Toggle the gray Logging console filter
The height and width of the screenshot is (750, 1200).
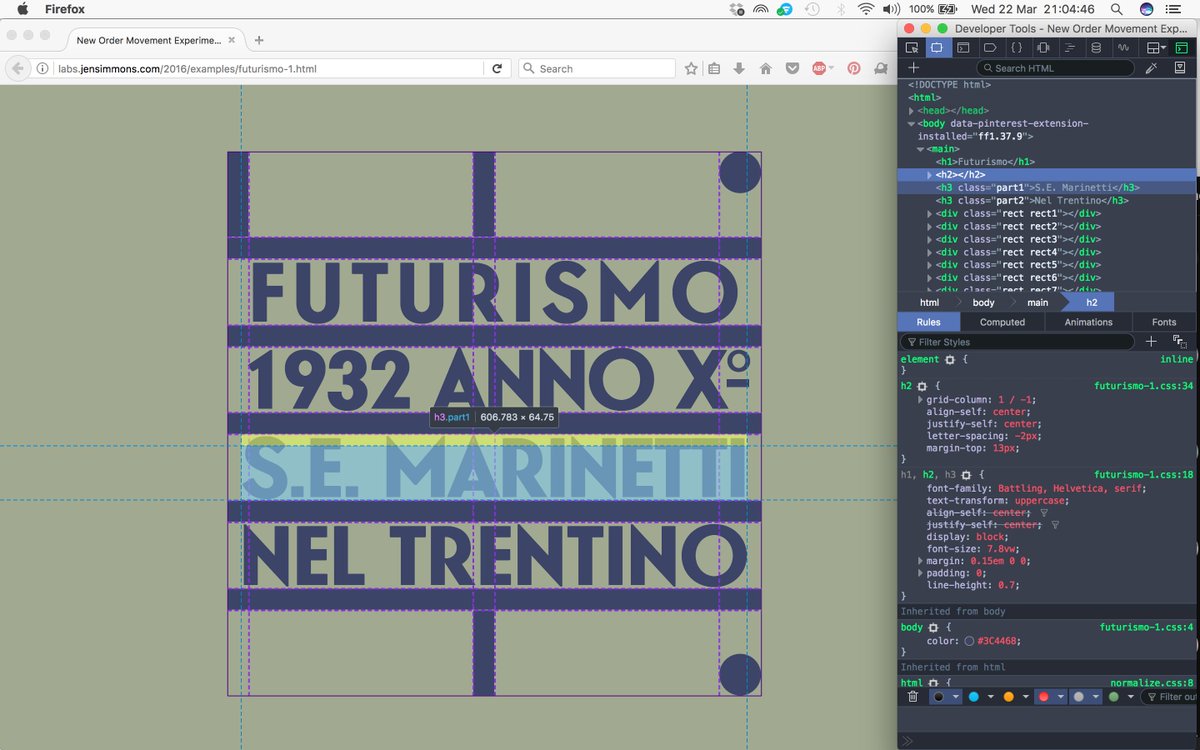click(x=1078, y=697)
